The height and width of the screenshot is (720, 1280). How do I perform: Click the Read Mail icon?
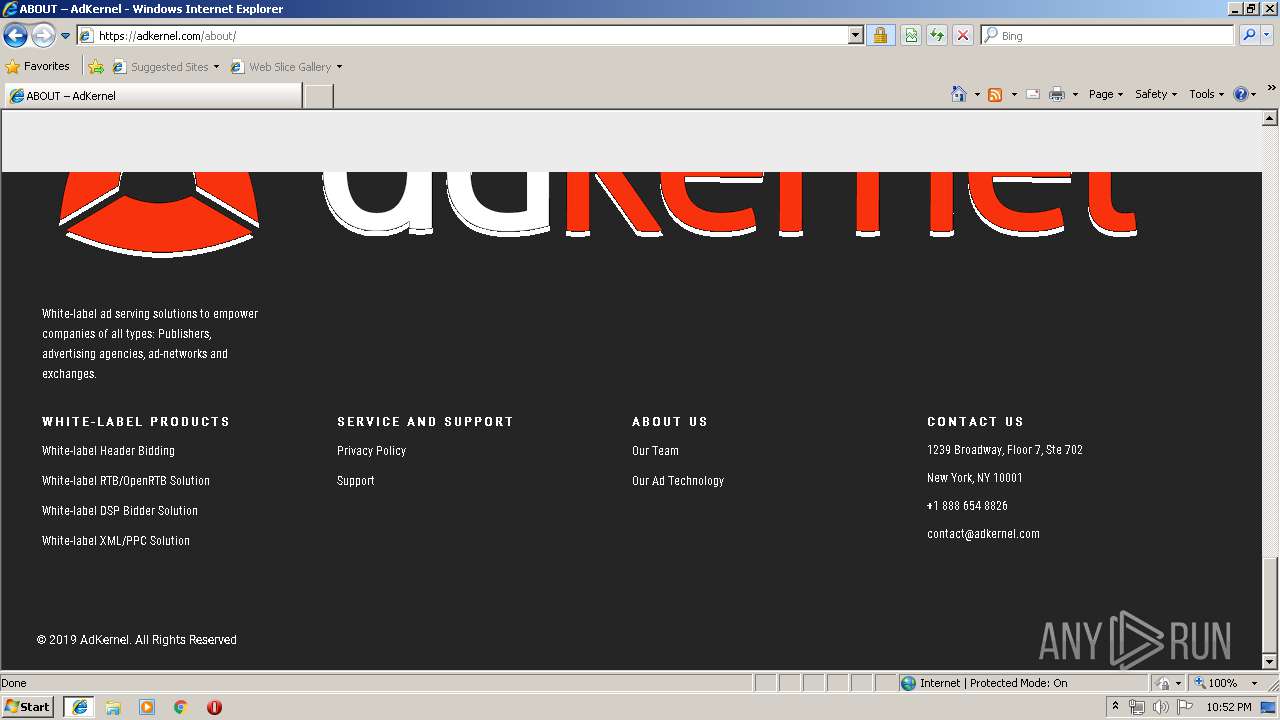pyautogui.click(x=1033, y=94)
